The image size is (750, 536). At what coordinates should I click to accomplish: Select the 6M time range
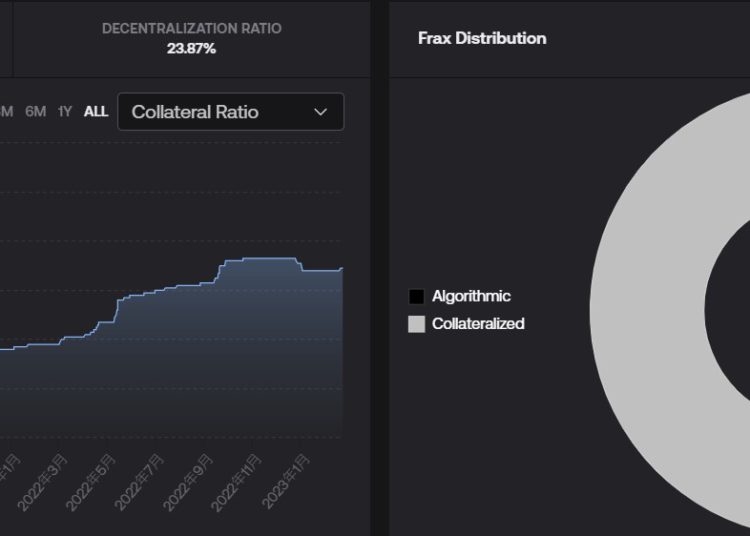(36, 112)
